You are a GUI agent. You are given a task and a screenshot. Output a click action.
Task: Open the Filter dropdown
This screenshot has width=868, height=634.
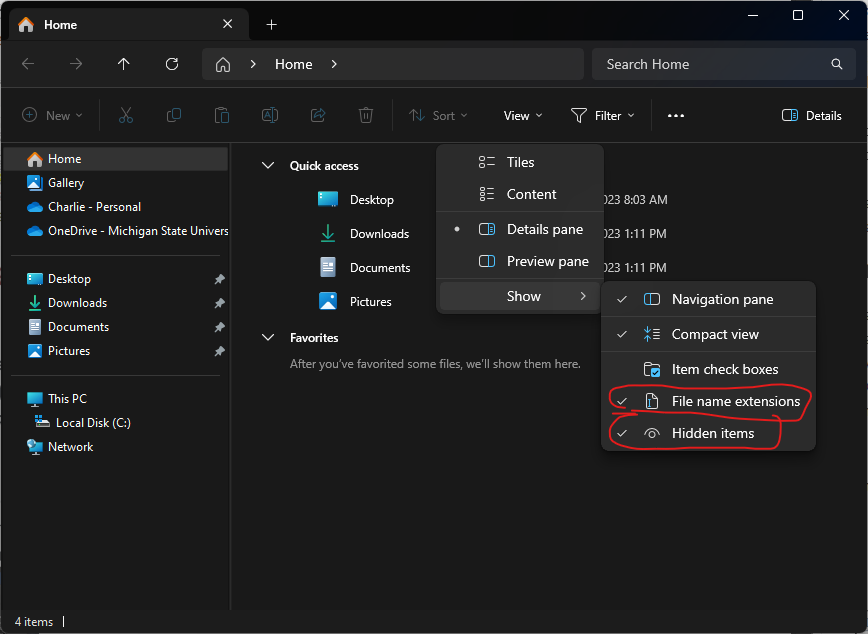[x=602, y=116]
